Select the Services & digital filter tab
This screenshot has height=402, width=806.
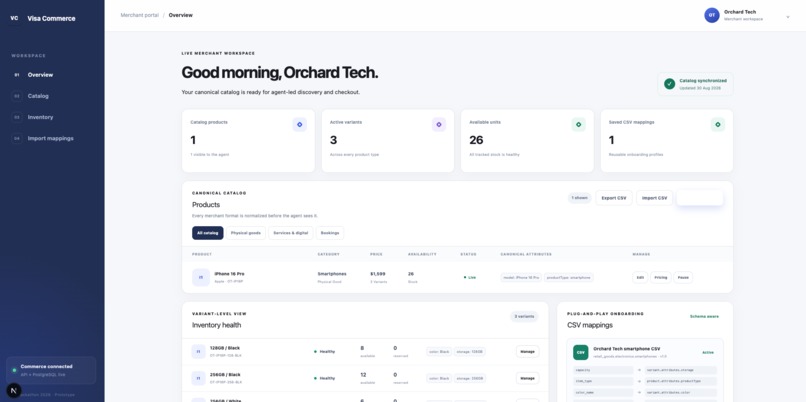(x=291, y=233)
